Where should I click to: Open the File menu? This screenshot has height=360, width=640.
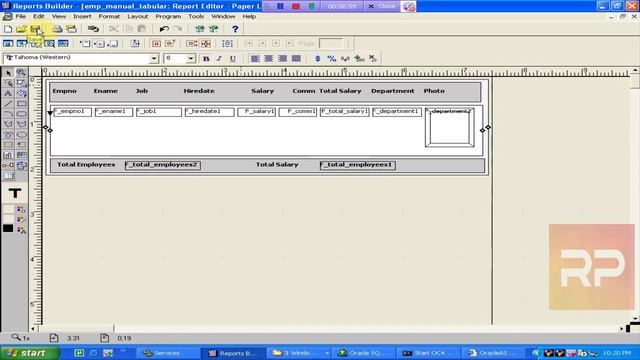pos(20,16)
